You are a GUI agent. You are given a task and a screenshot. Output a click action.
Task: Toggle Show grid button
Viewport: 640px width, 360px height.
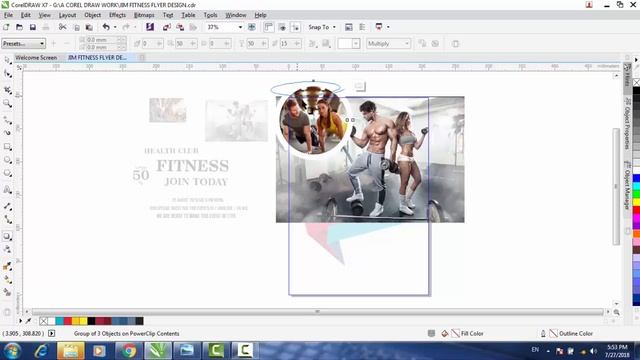pos(282,27)
